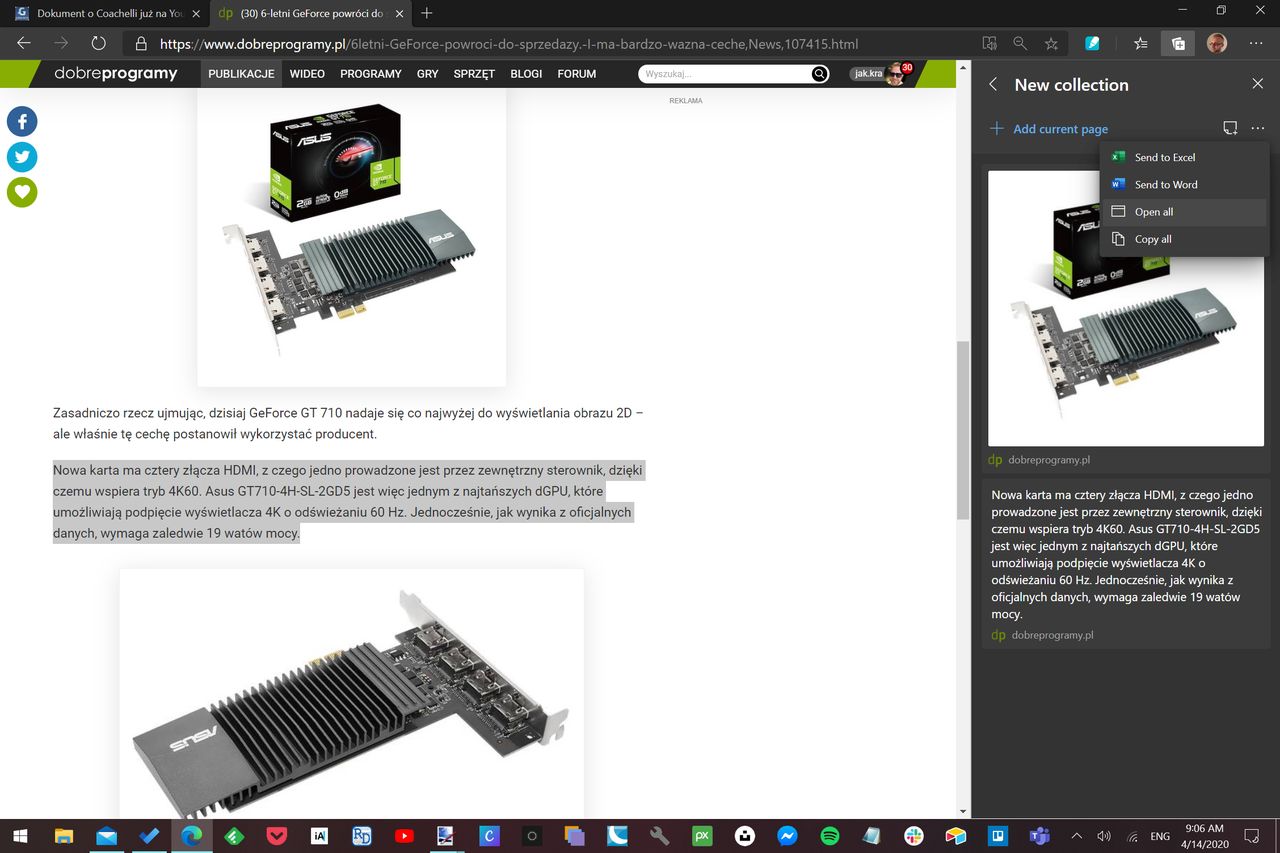
Task: Click the zoom magnifier in the address bar
Action: tap(1020, 44)
